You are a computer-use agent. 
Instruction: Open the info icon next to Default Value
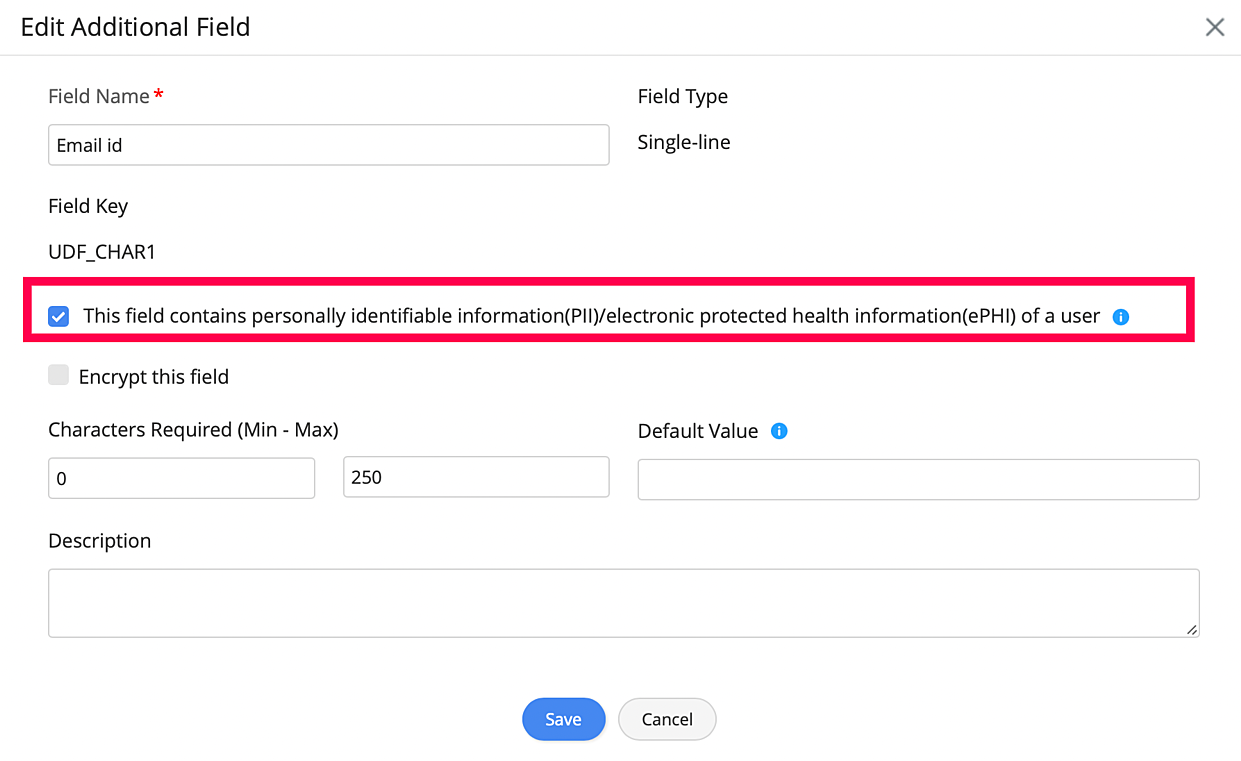tap(780, 432)
